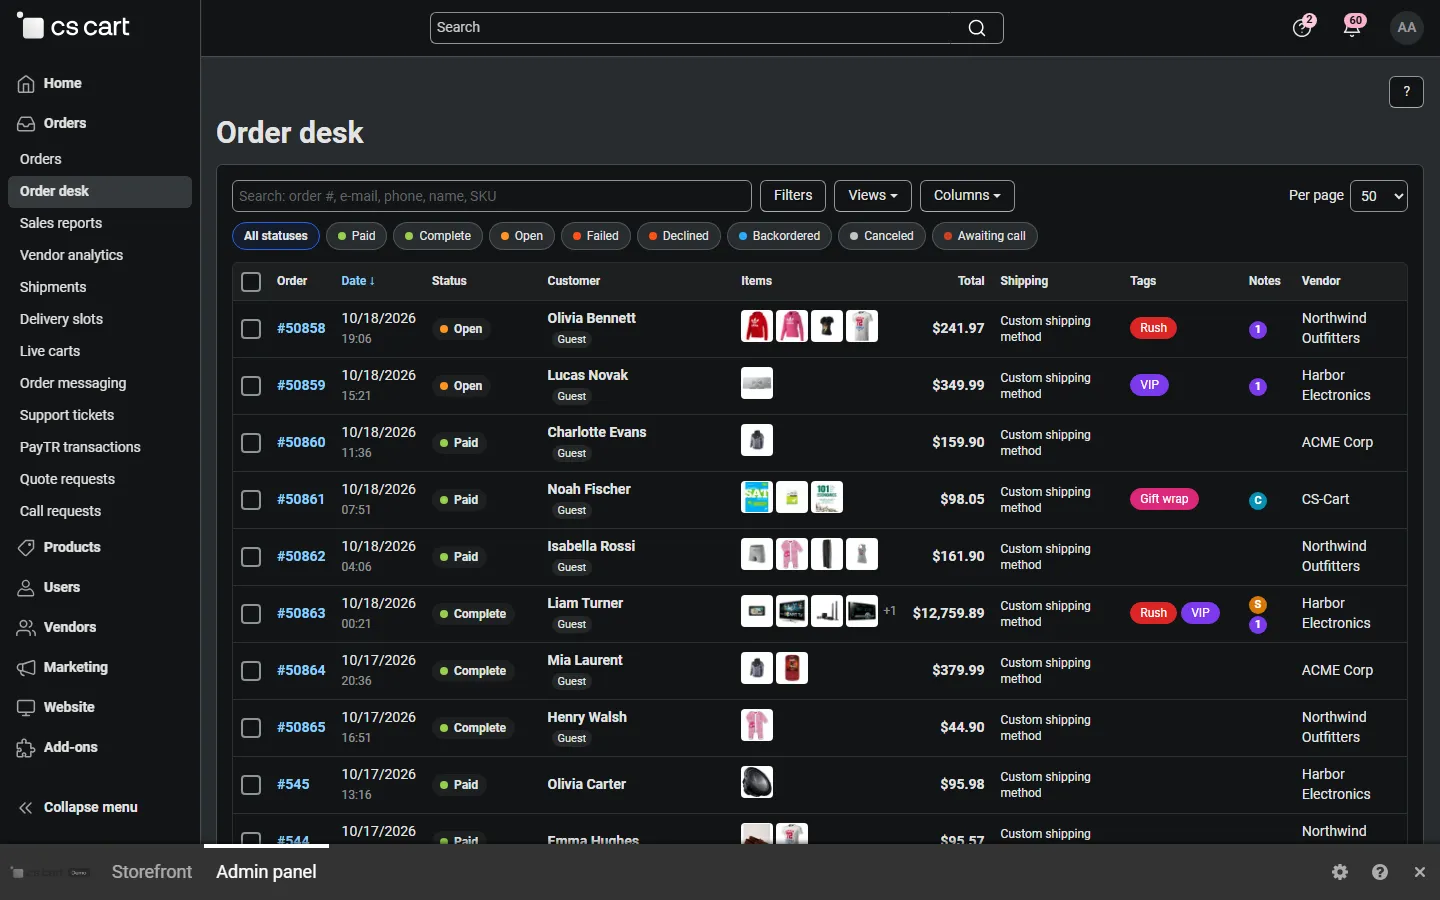
Task: Switch to the Storefront tab
Action: [x=152, y=872]
